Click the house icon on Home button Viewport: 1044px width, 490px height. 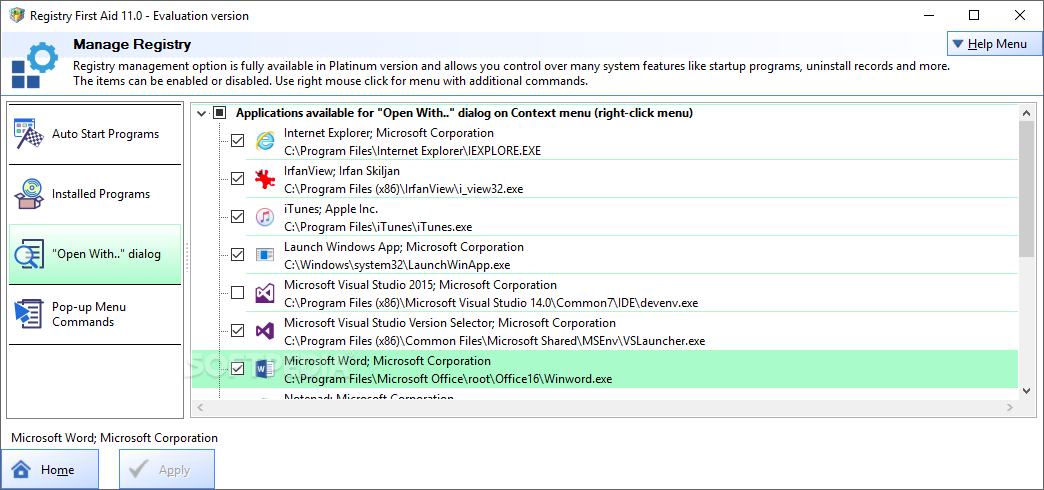(21, 470)
